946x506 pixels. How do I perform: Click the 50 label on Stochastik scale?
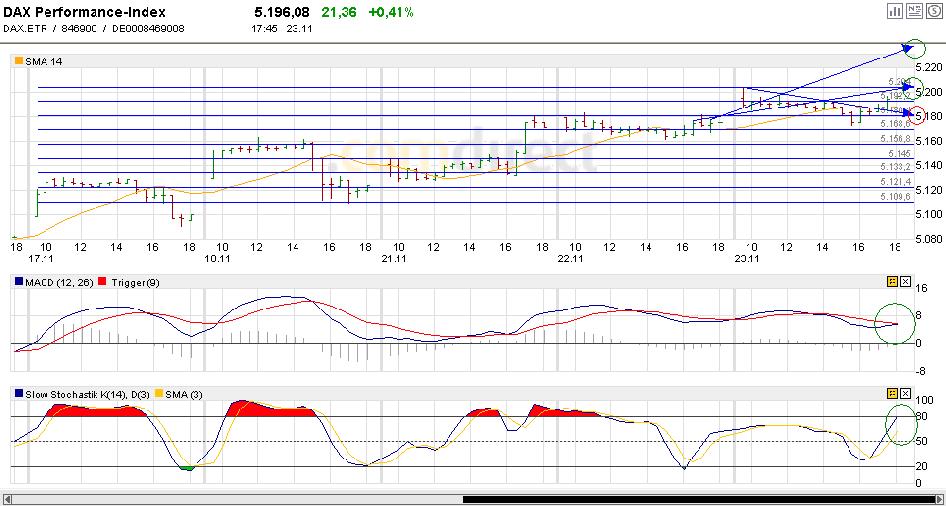click(921, 442)
